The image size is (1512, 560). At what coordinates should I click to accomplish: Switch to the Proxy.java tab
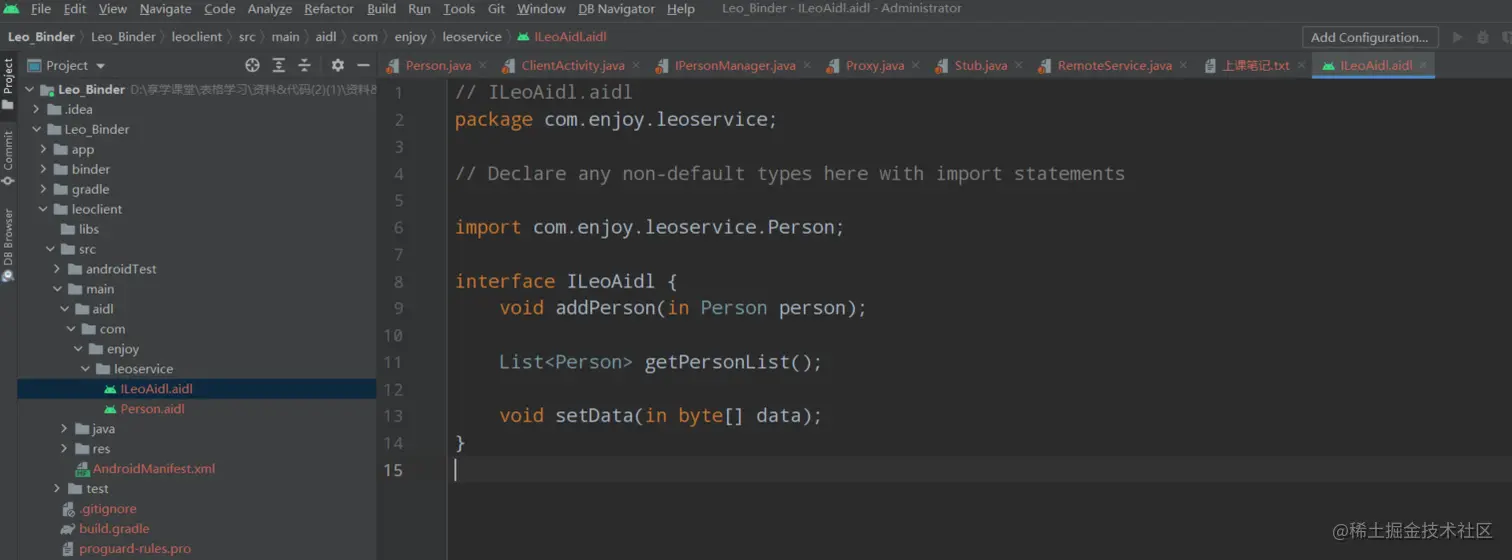pyautogui.click(x=875, y=65)
